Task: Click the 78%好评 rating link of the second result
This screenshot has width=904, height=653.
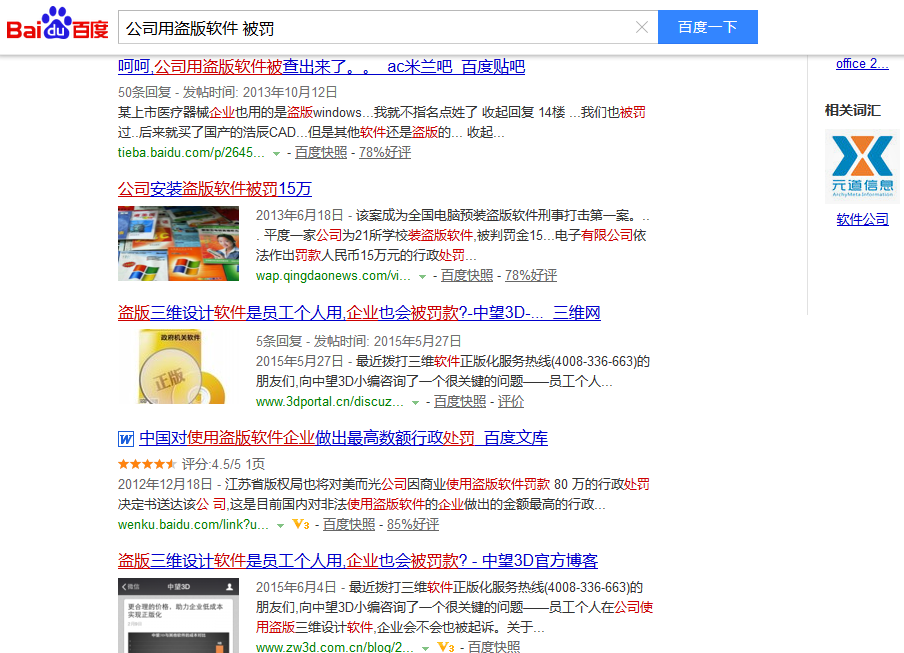Action: coord(530,273)
